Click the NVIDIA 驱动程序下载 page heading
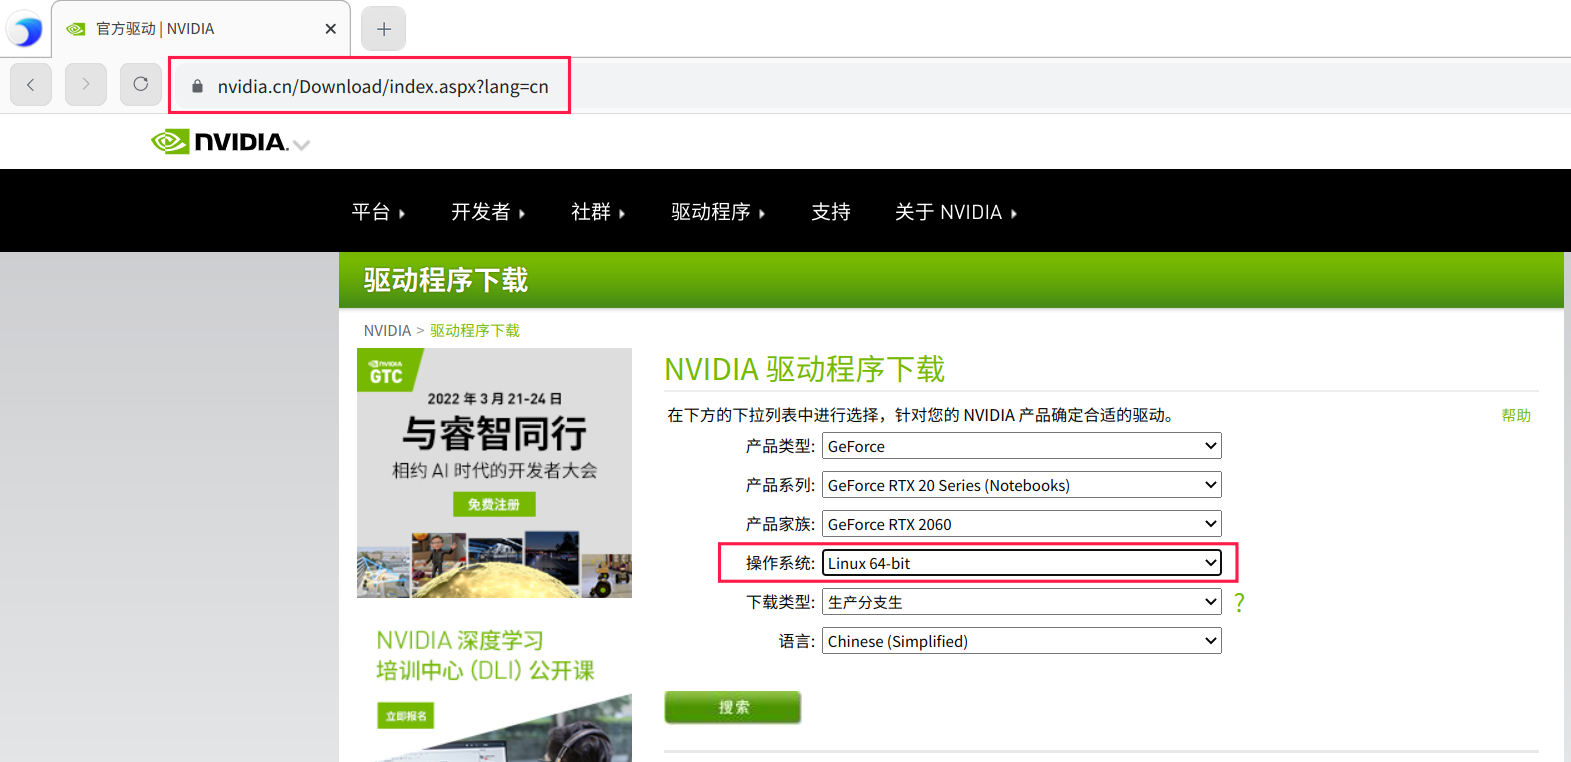 pyautogui.click(x=805, y=369)
